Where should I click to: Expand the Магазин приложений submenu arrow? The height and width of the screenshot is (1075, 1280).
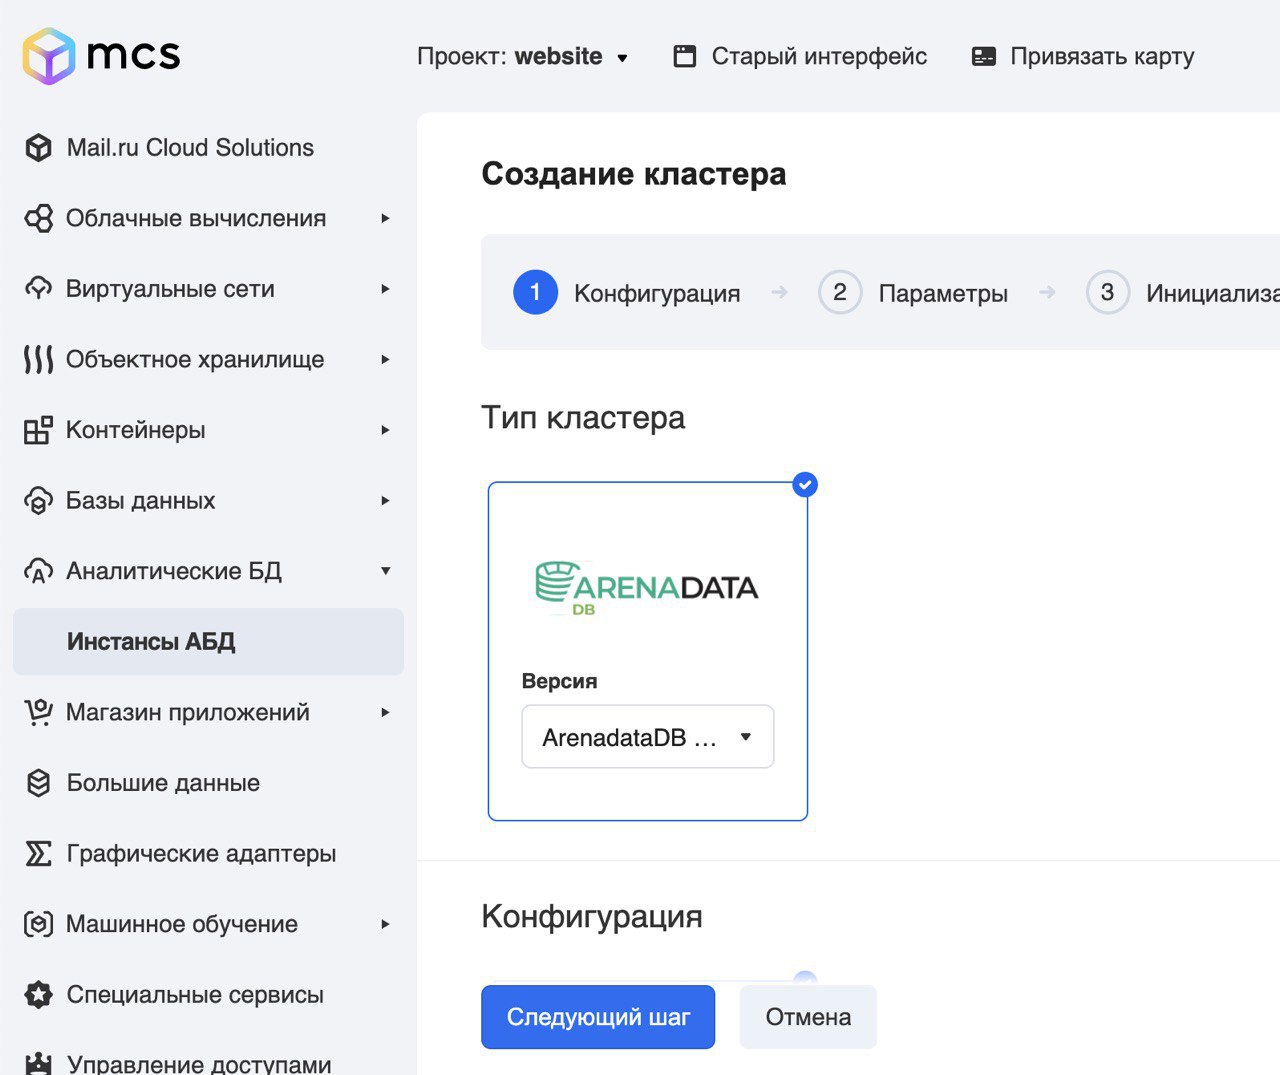click(x=385, y=712)
